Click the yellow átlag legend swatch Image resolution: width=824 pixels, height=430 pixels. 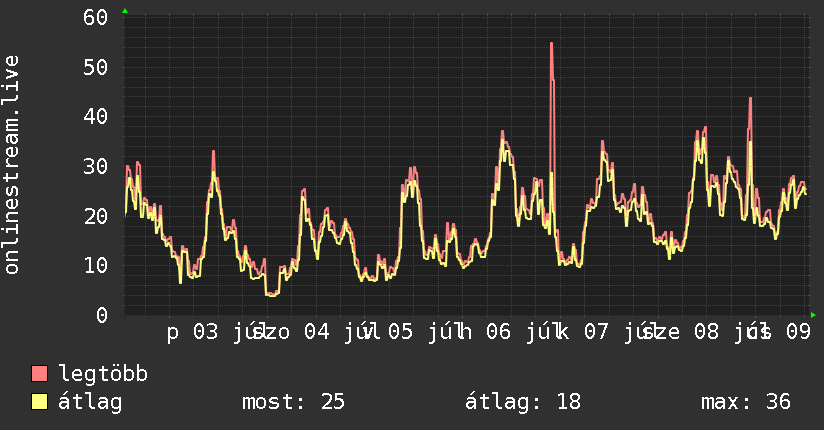coord(39,402)
